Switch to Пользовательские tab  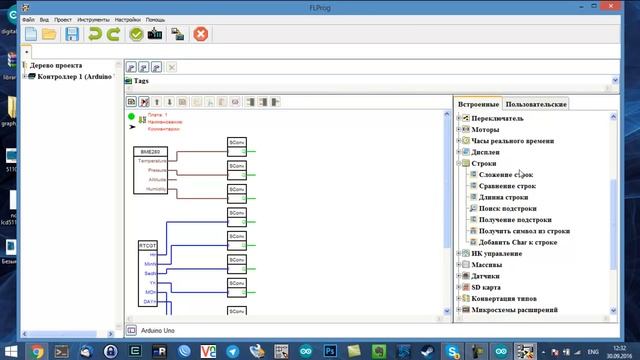tap(536, 104)
